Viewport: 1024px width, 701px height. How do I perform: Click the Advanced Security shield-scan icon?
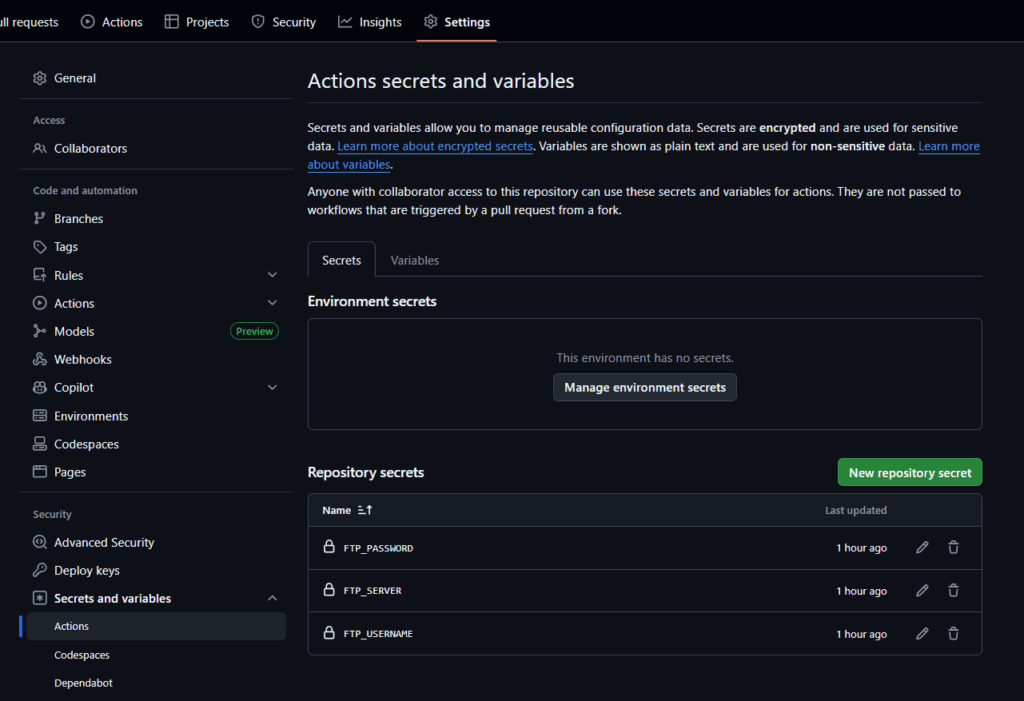tap(40, 542)
